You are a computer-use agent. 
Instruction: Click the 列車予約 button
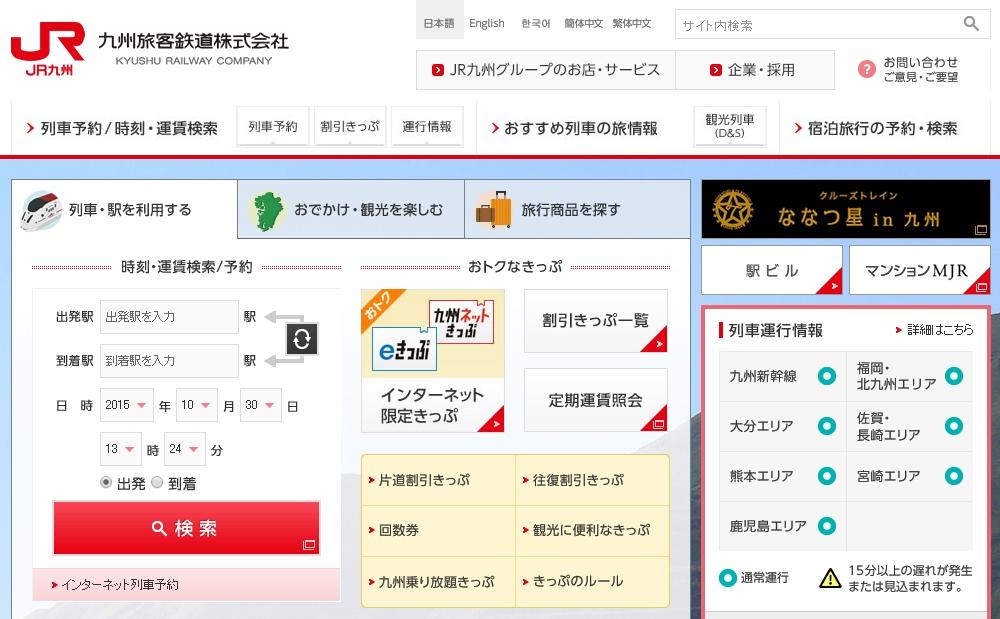tap(273, 126)
